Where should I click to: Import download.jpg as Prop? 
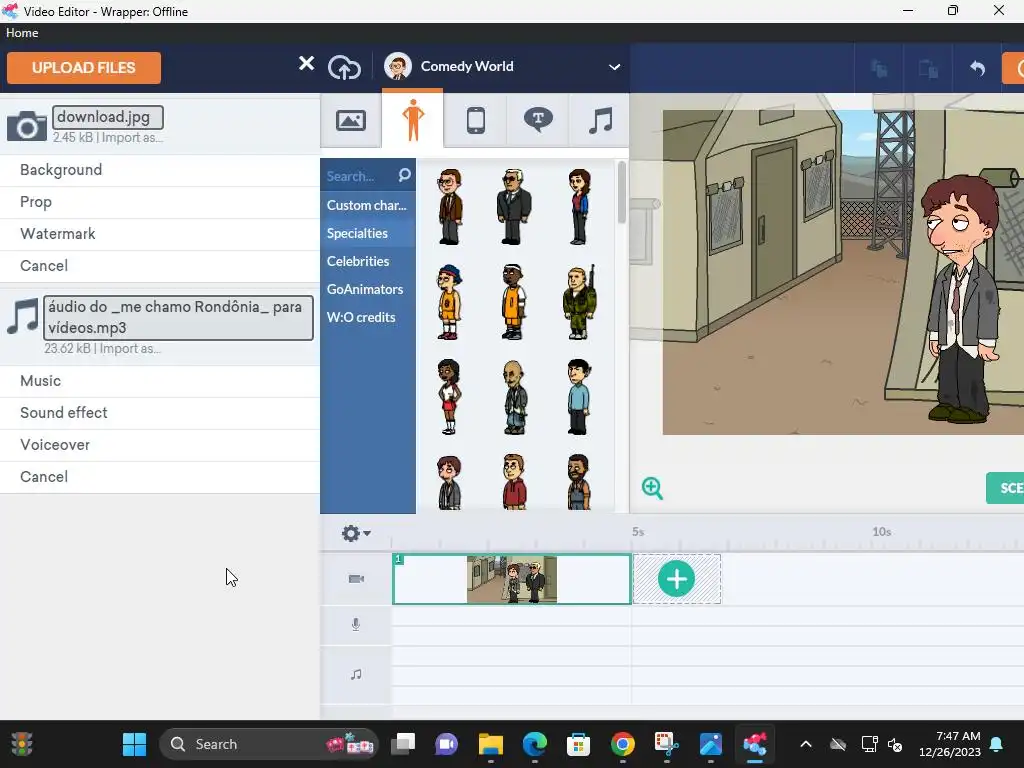(x=159, y=202)
